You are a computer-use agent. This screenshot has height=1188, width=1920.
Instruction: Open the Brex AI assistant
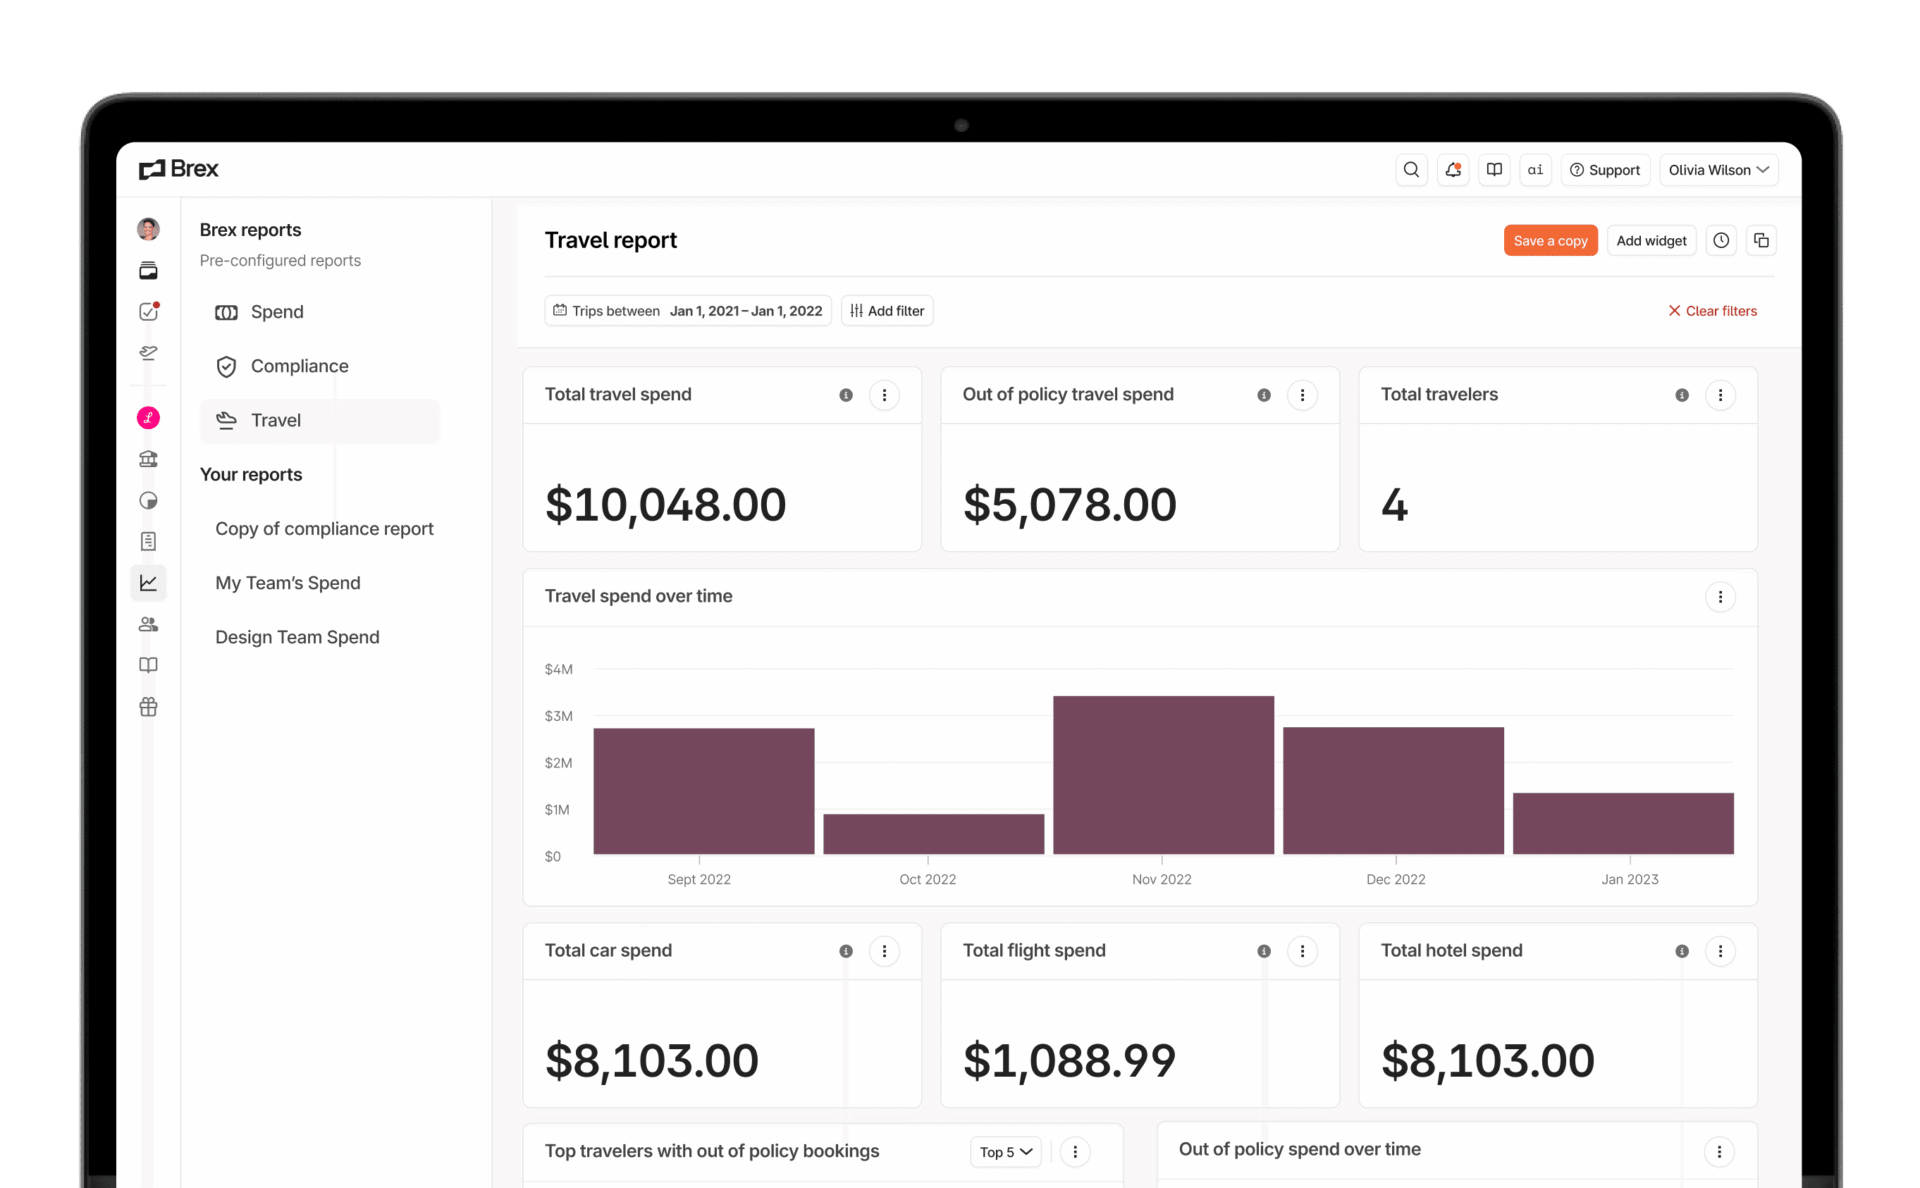pos(1535,170)
